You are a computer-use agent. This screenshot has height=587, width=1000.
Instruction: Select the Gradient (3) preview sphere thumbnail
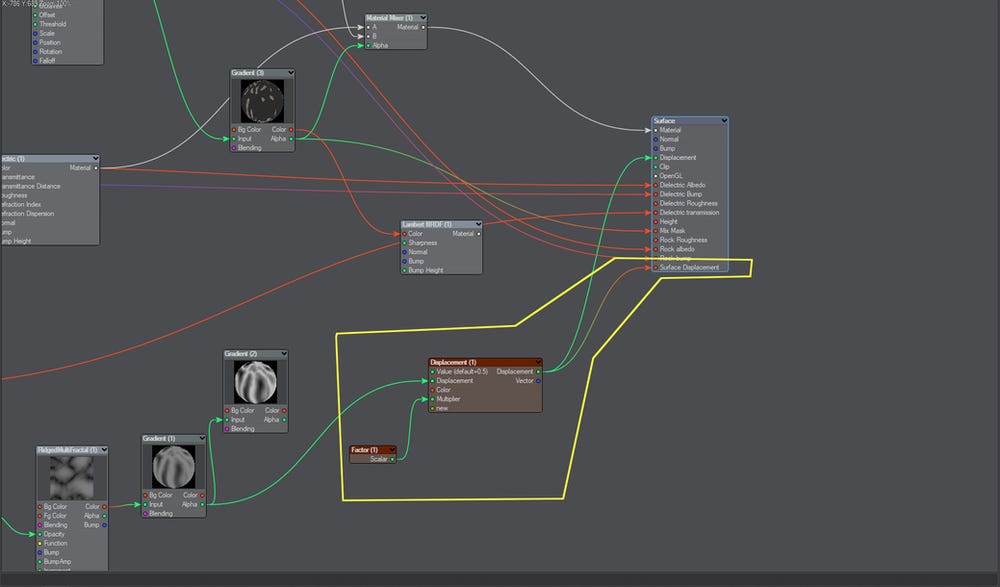tap(262, 101)
